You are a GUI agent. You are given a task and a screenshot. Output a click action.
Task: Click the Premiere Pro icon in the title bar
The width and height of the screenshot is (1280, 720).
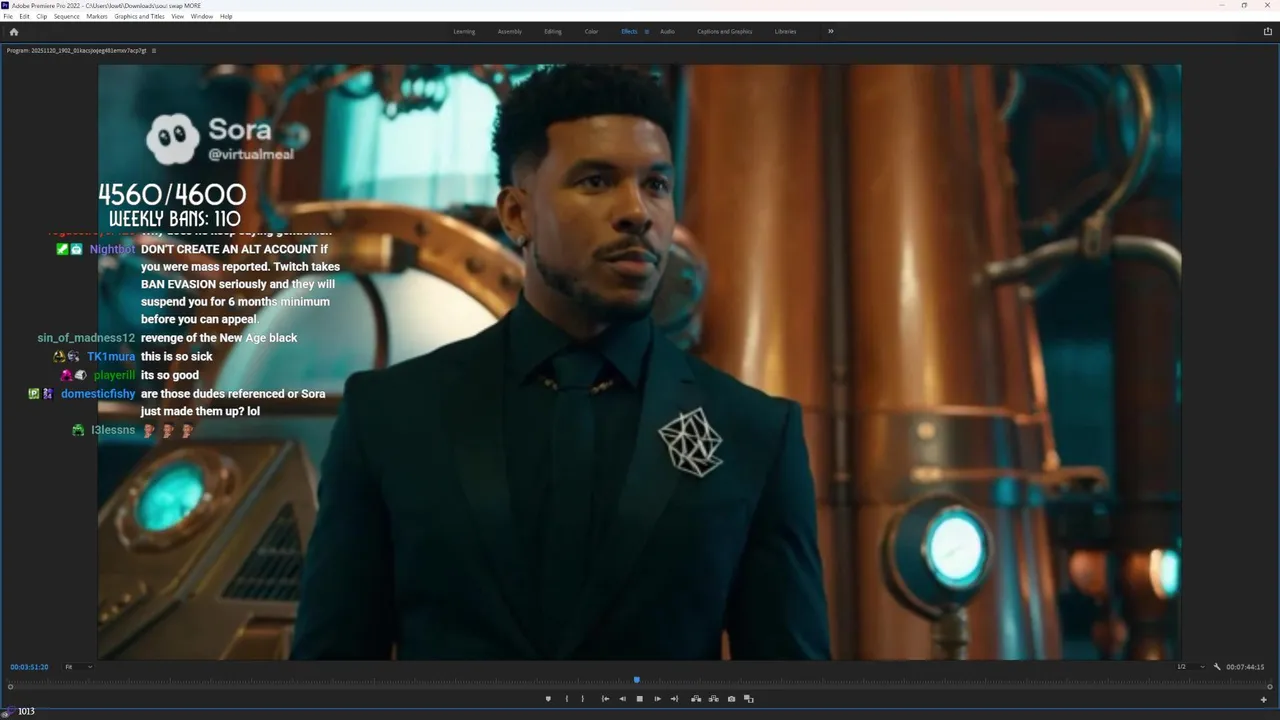[x=6, y=5]
